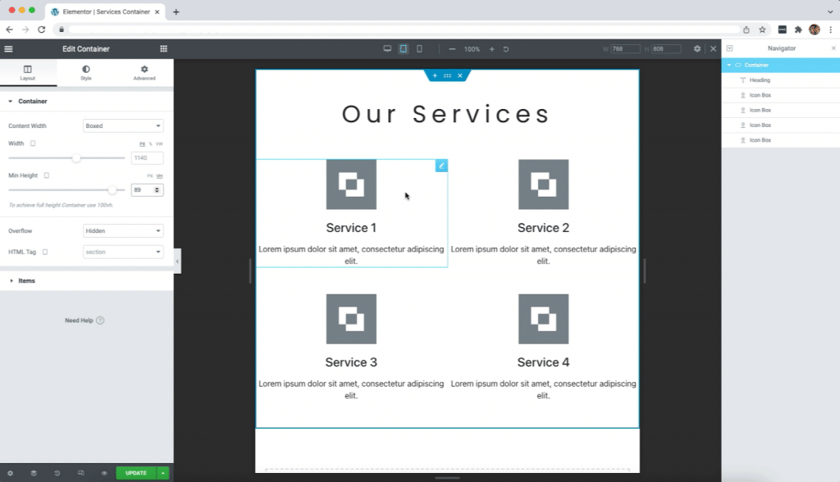This screenshot has width=840, height=482.
Task: Open the History panel icon
Action: [x=57, y=473]
